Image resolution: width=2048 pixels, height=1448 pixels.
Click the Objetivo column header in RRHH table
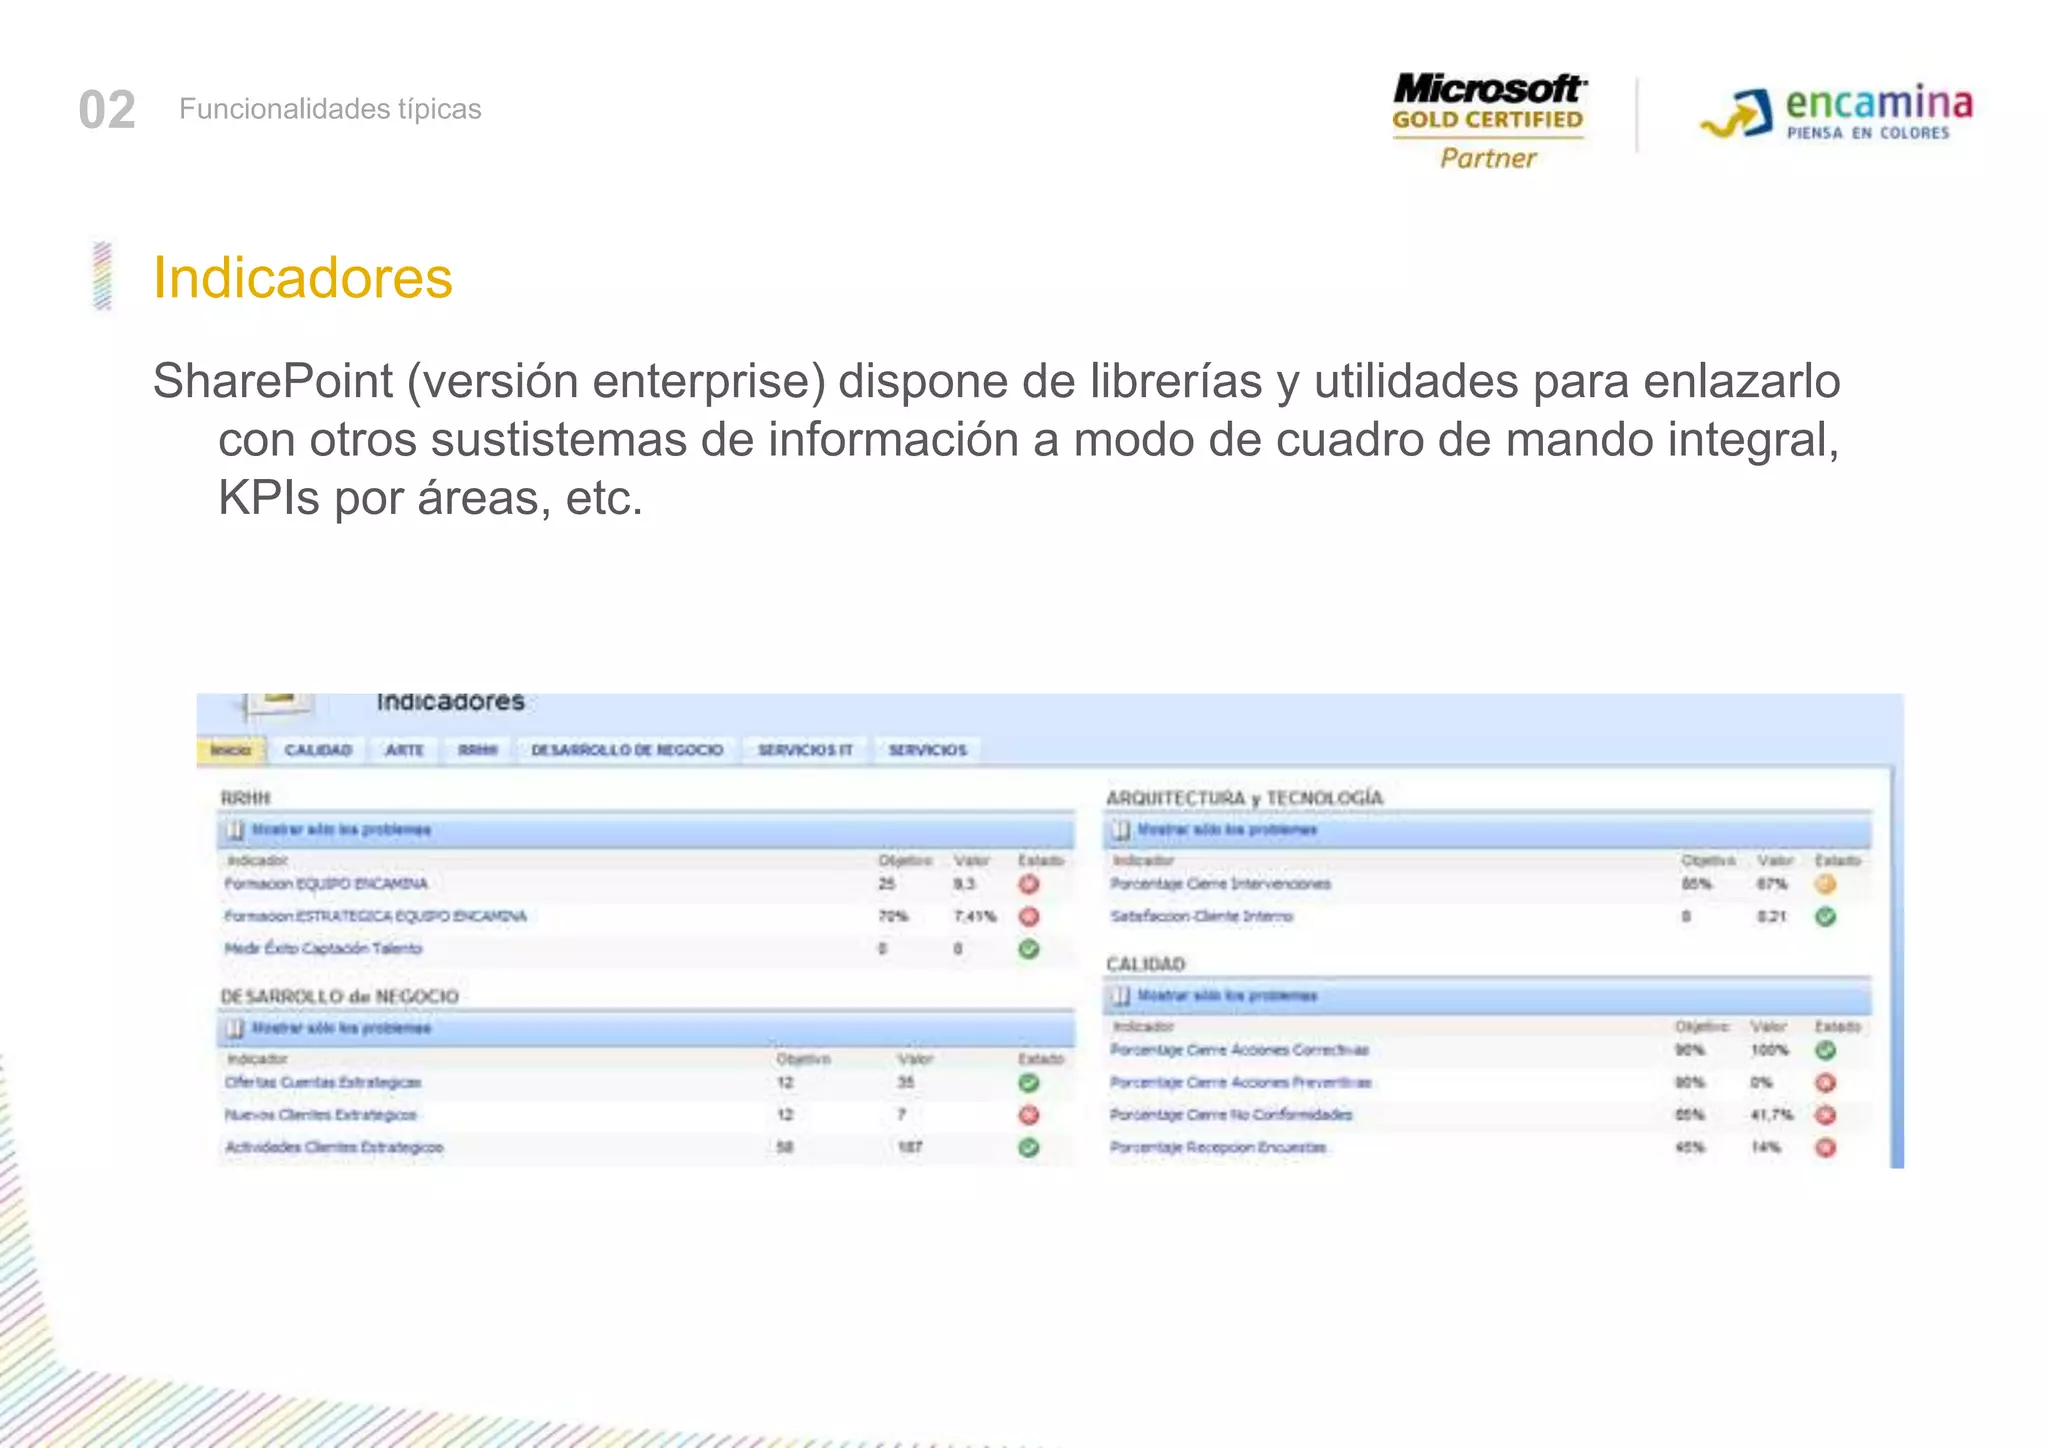[904, 860]
